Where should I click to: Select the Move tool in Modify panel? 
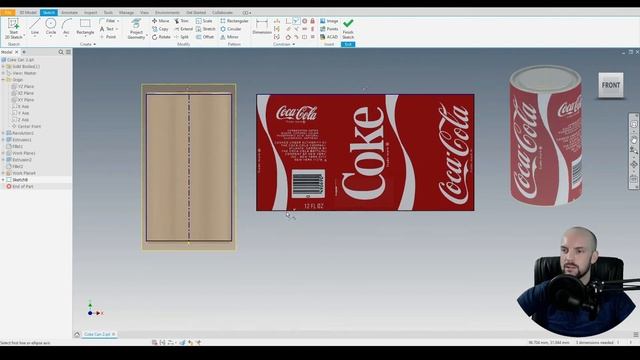pyautogui.click(x=160, y=21)
